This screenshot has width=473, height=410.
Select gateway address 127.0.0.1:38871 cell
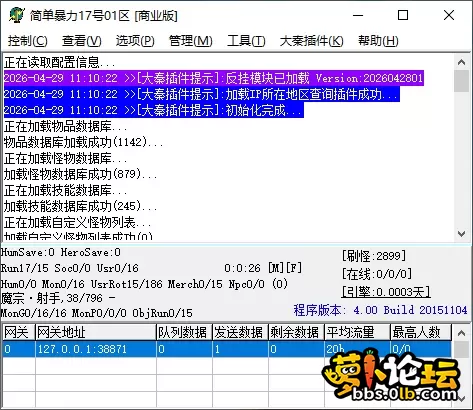pyautogui.click(x=96, y=349)
